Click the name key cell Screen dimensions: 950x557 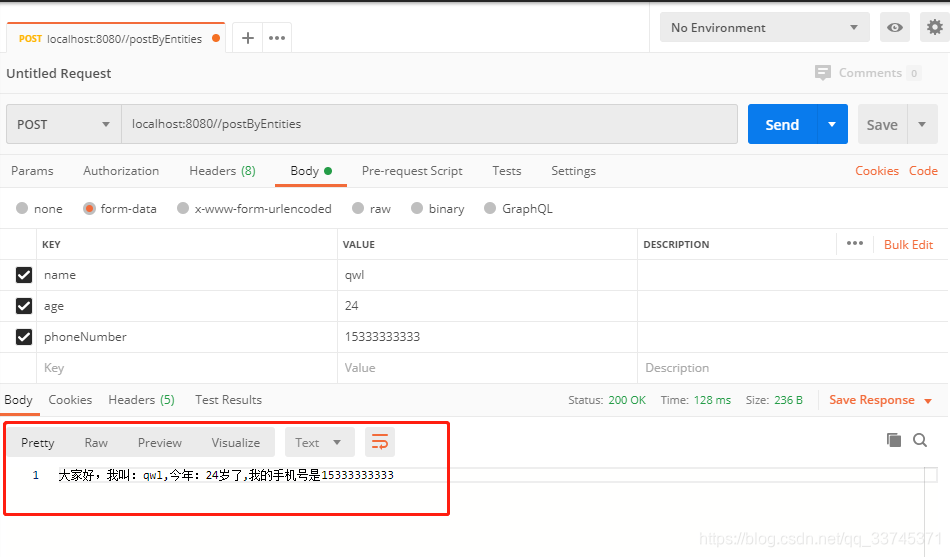tap(187, 275)
